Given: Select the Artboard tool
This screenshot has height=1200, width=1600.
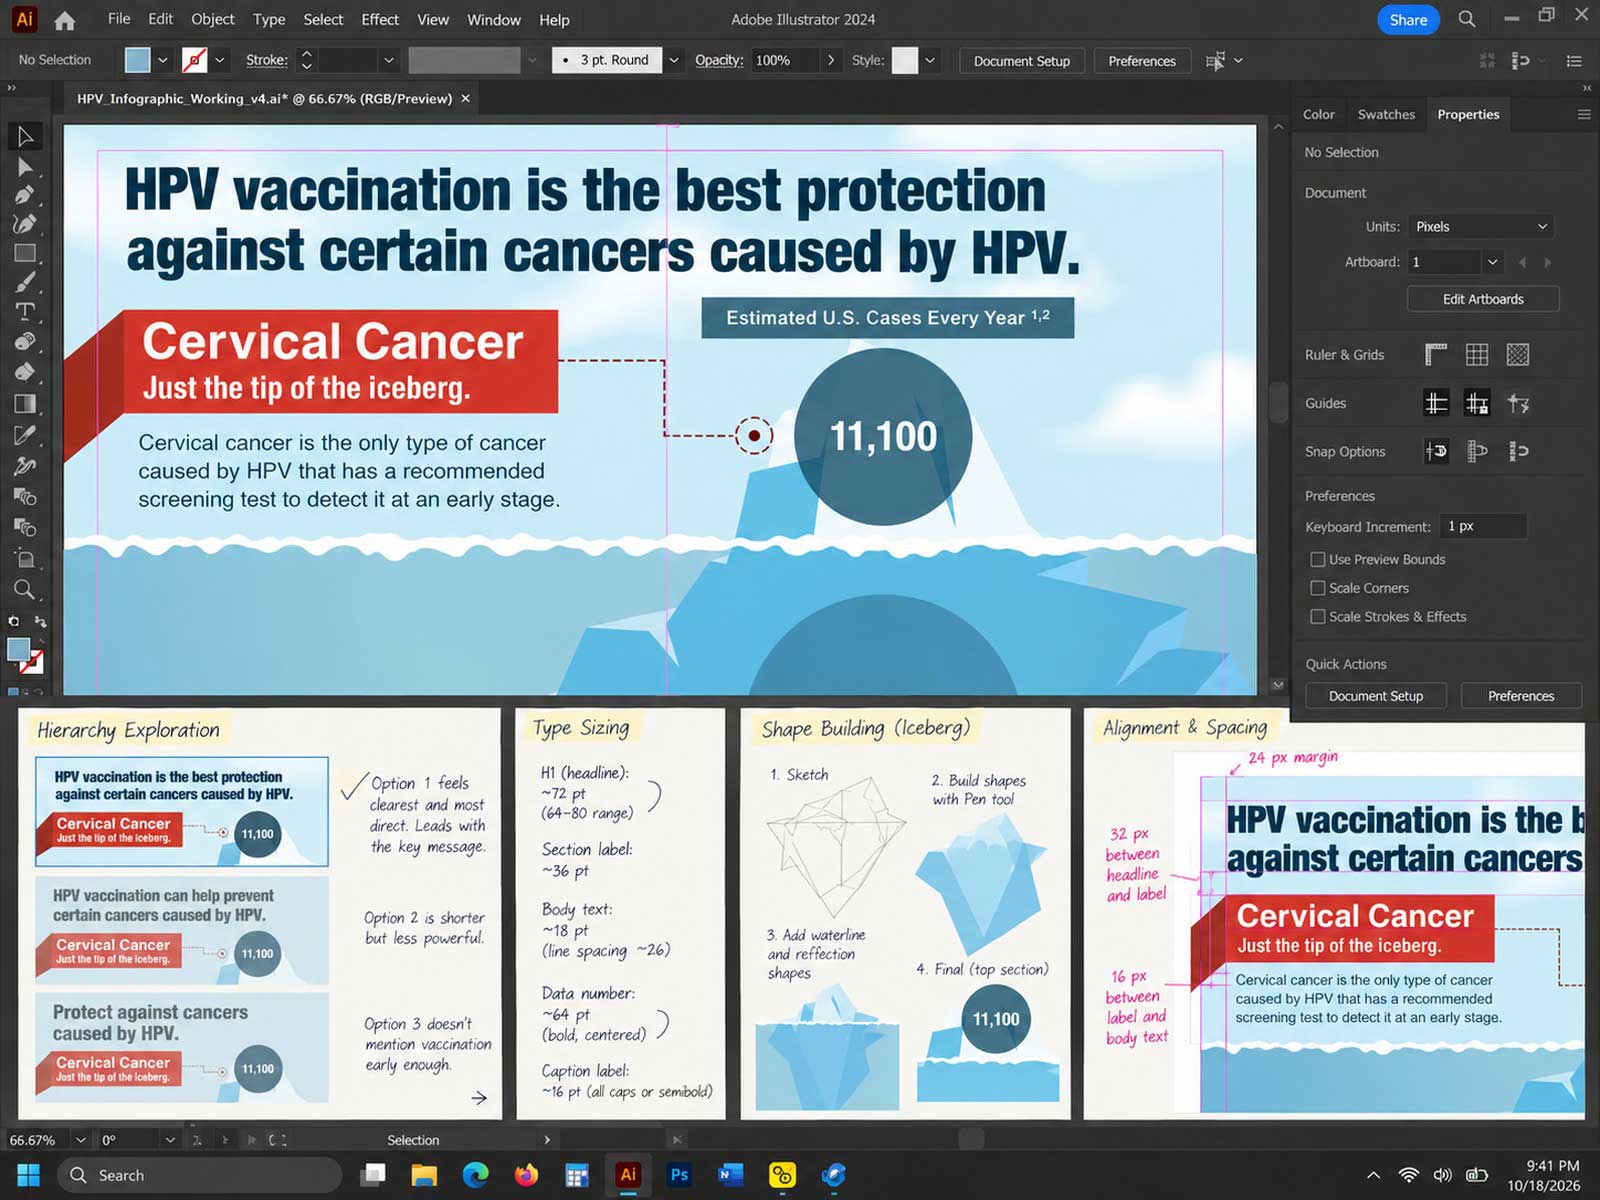Looking at the screenshot, I should [25, 558].
